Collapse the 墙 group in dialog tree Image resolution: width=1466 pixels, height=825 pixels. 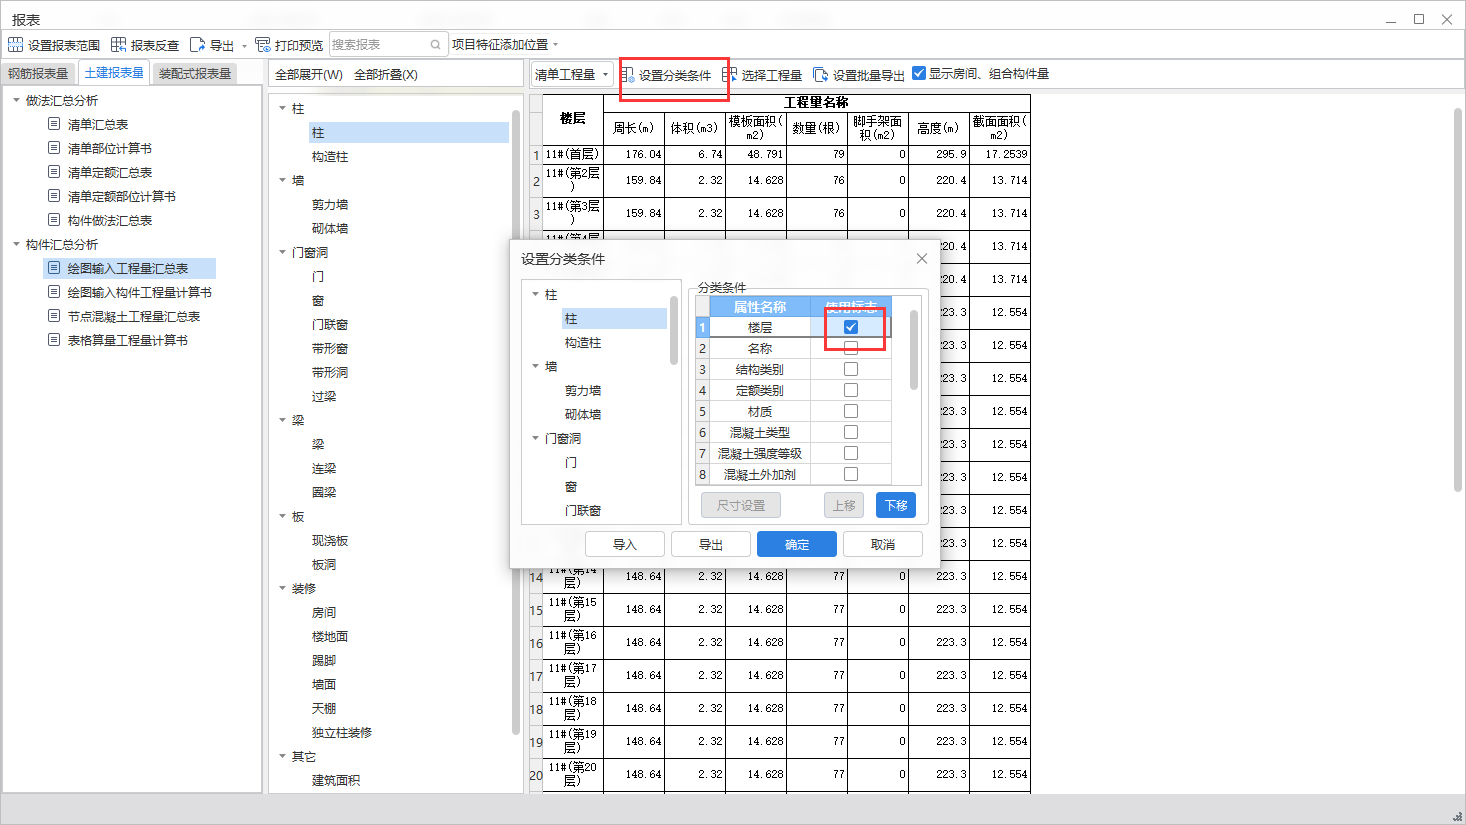(535, 366)
